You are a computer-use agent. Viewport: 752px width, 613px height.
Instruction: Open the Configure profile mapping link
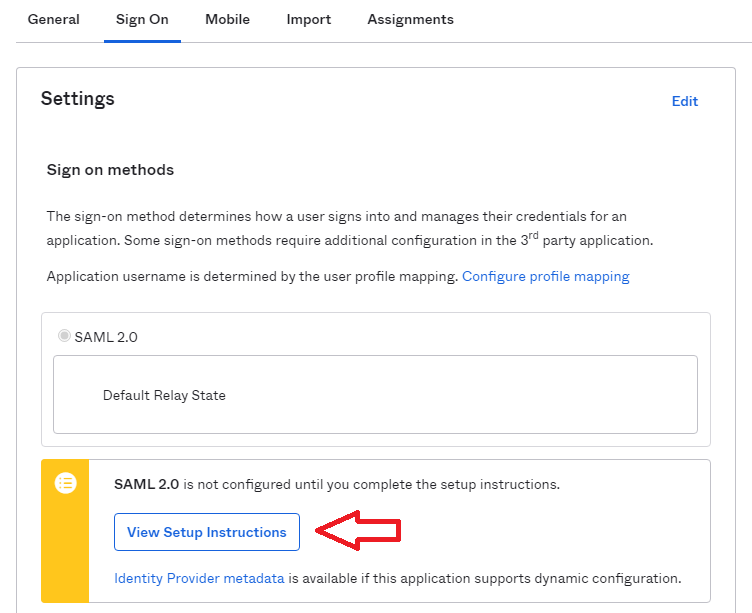click(x=545, y=276)
